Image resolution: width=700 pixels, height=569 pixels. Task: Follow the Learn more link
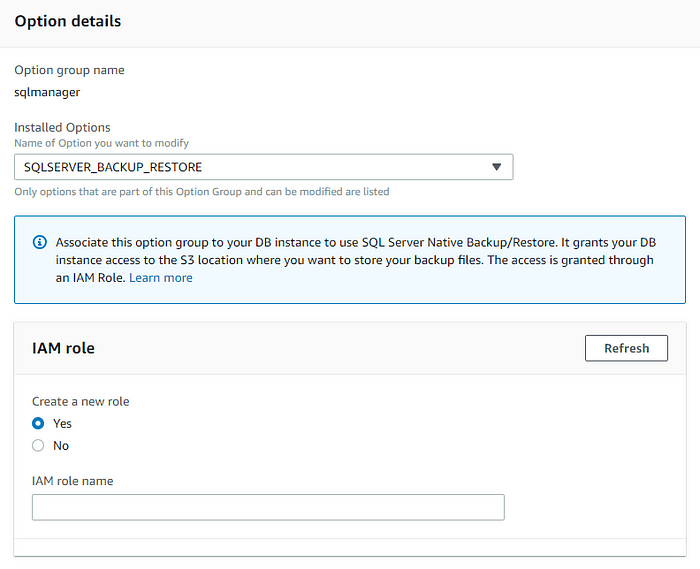tap(161, 278)
